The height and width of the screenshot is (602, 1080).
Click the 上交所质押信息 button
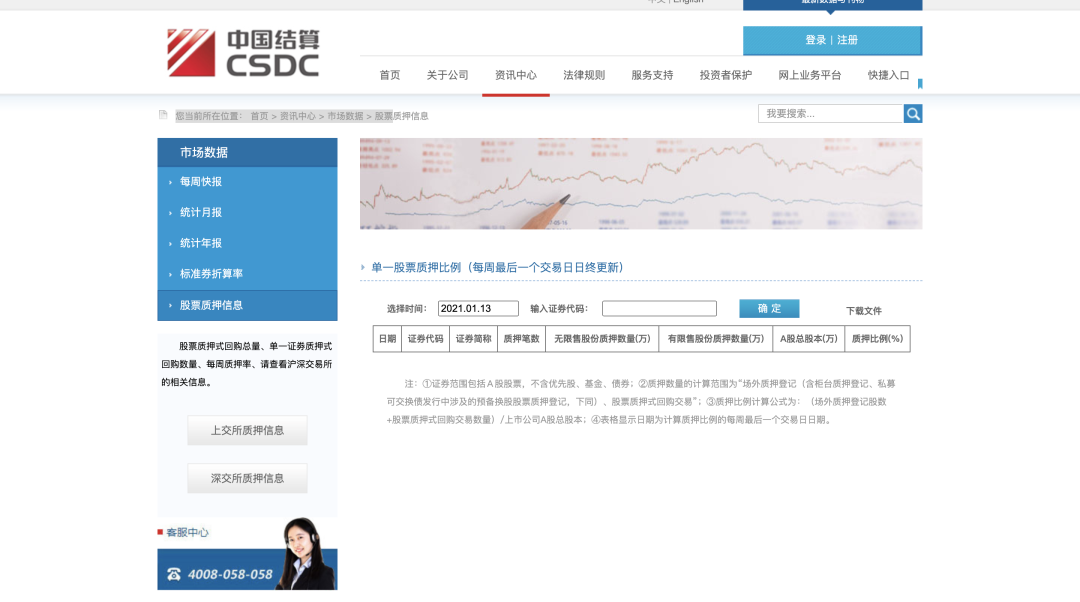click(247, 430)
